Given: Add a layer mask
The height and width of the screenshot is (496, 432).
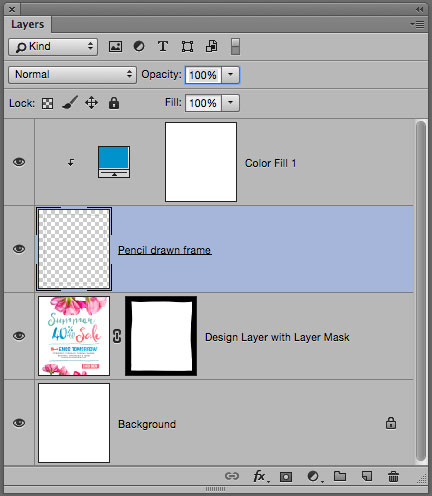Looking at the screenshot, I should (x=286, y=477).
